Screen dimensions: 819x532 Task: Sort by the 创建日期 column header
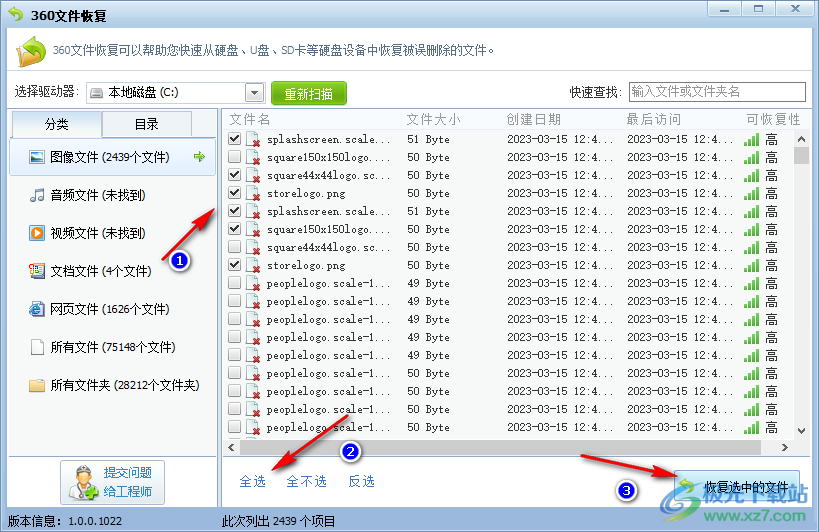pyautogui.click(x=533, y=120)
